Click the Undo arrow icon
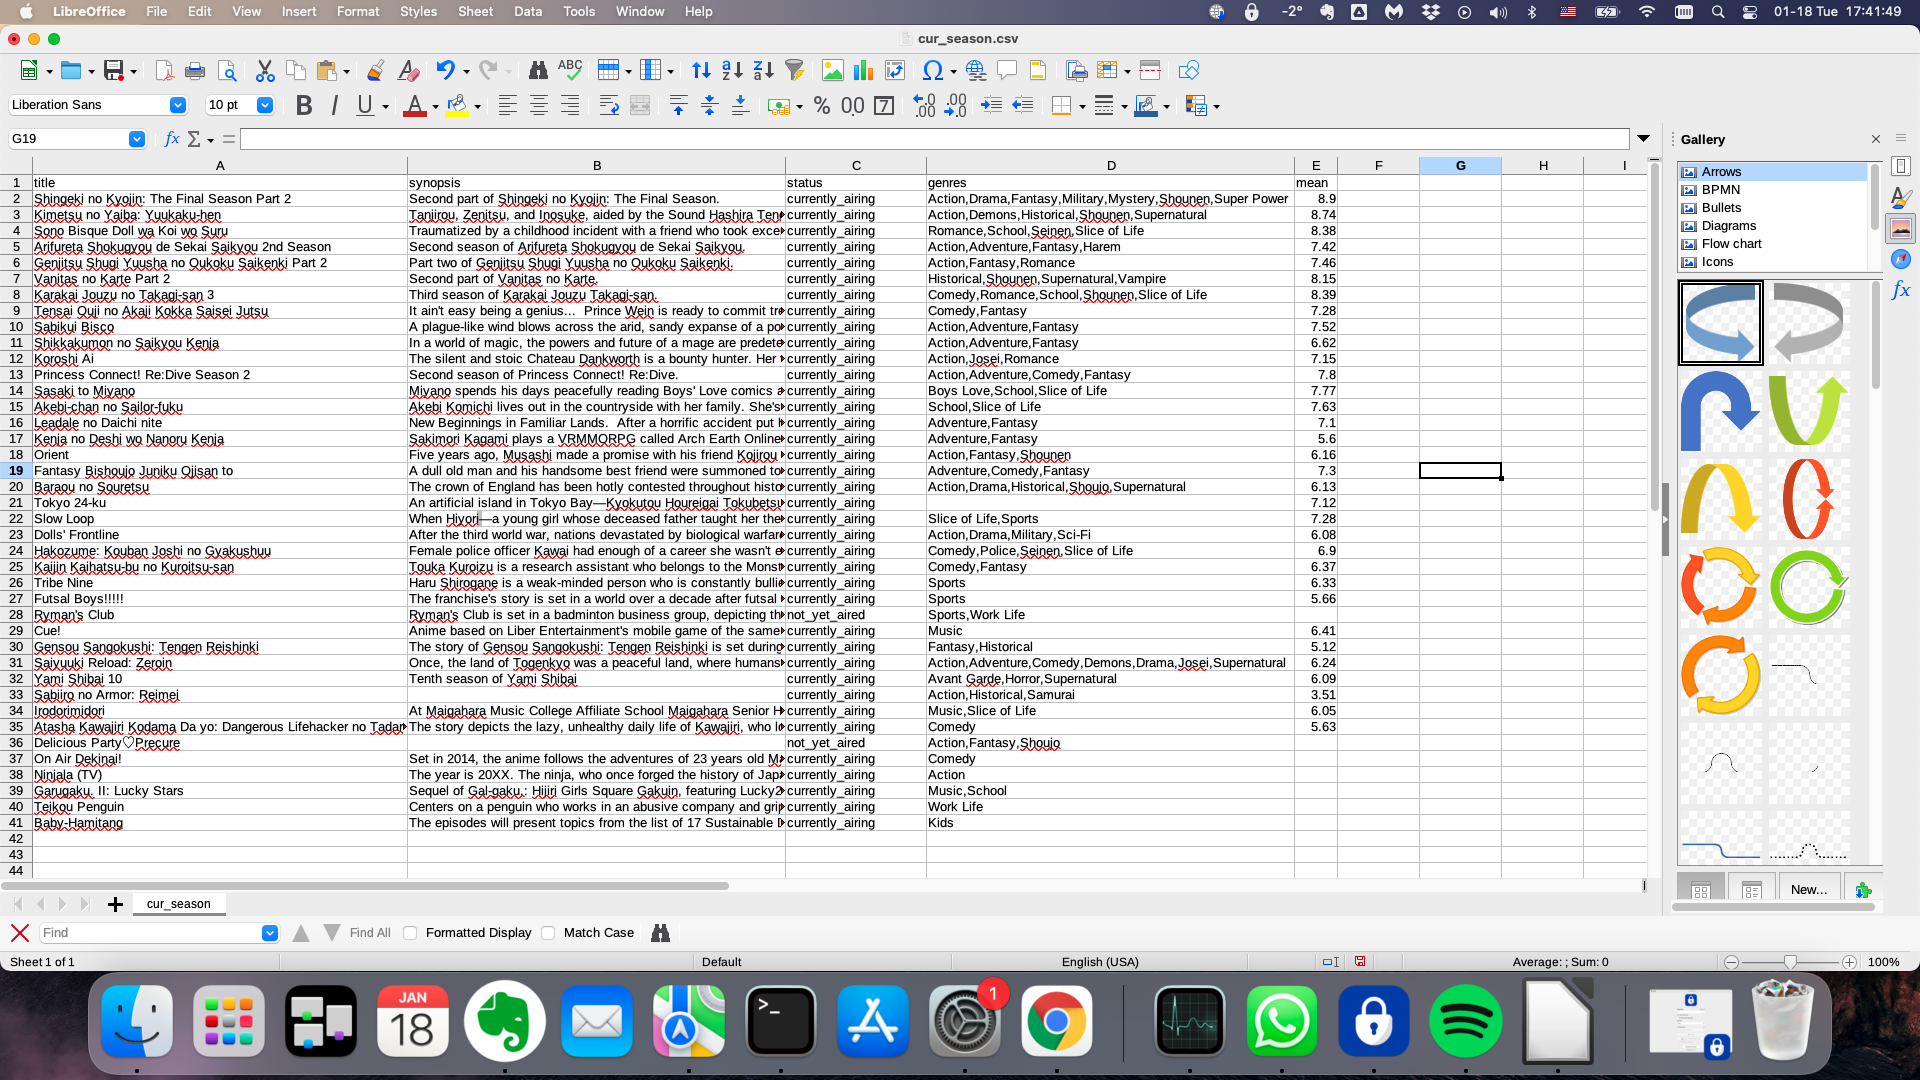Screen dimensions: 1920x1080 click(x=445, y=71)
